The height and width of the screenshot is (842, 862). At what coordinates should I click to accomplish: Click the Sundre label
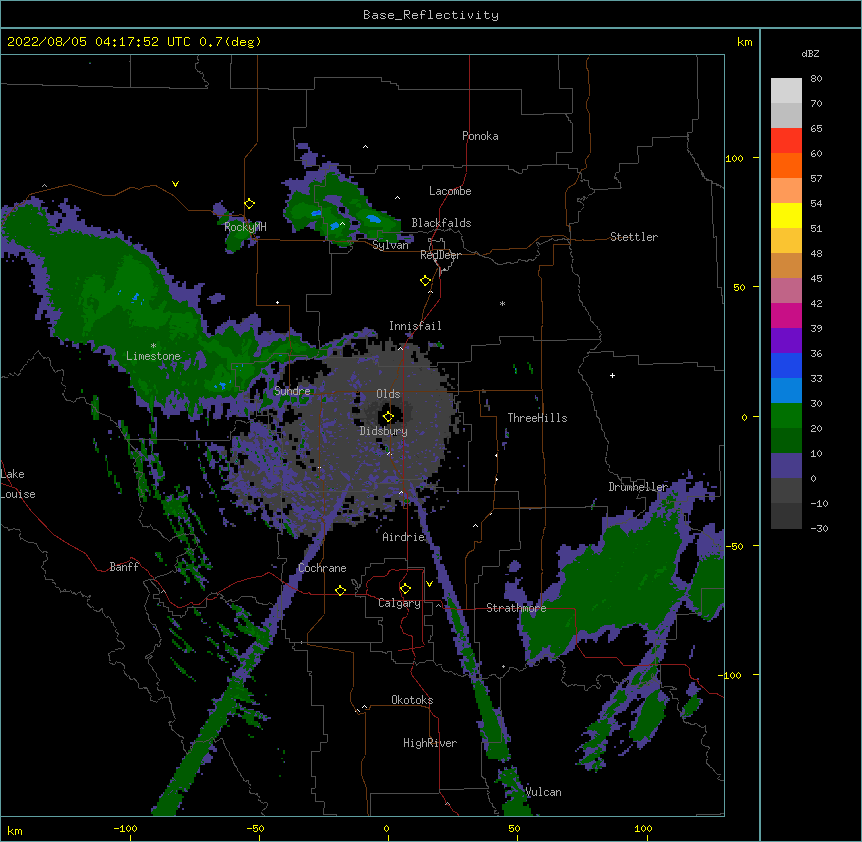click(x=292, y=391)
